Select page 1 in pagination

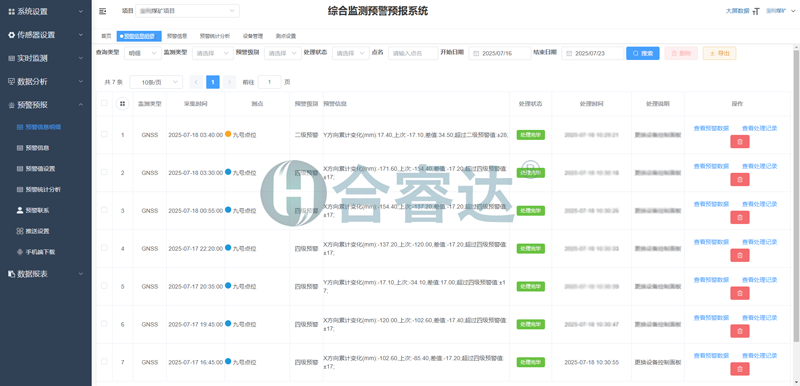tap(213, 82)
